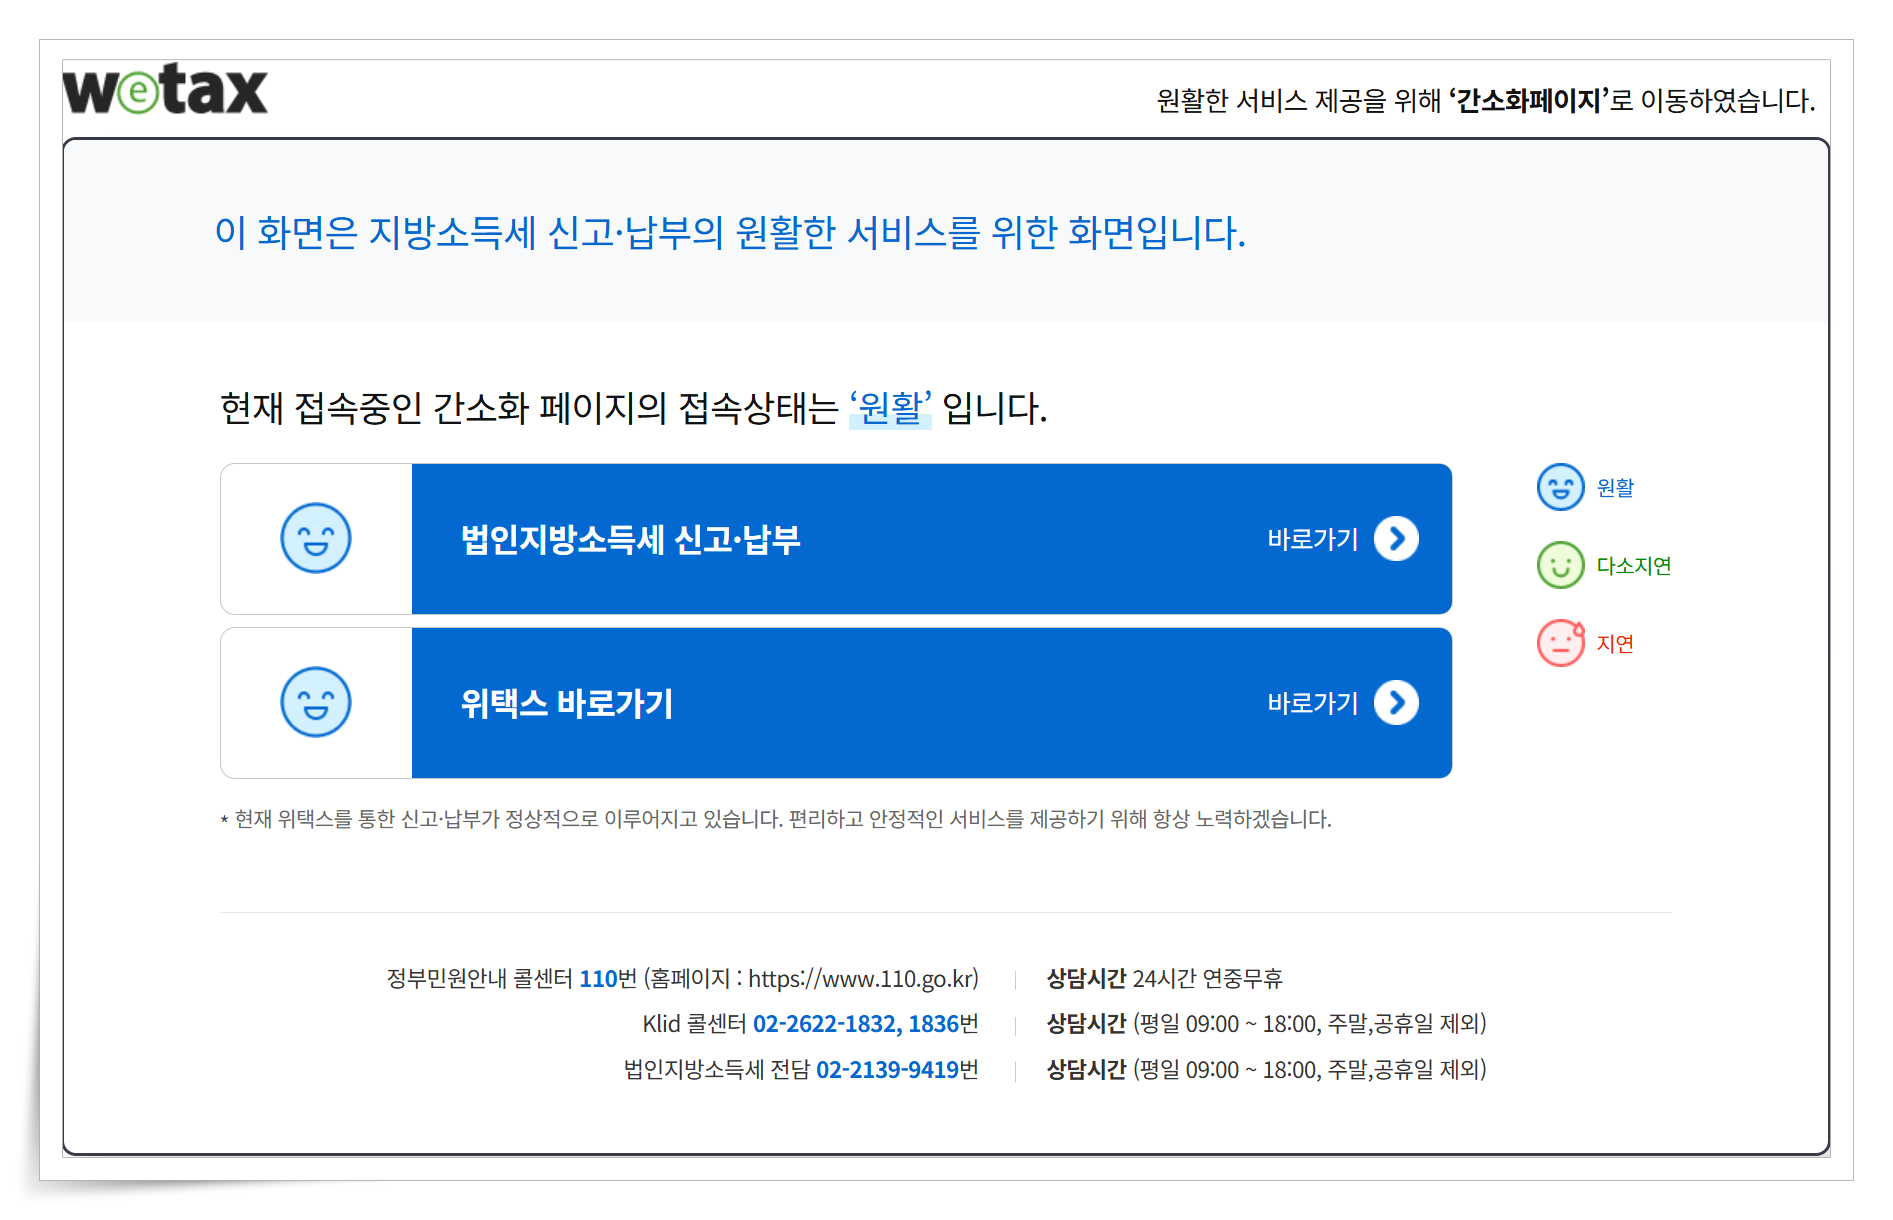
Task: Click the arrow icon on 위택스 바로가기
Action: point(1397,703)
